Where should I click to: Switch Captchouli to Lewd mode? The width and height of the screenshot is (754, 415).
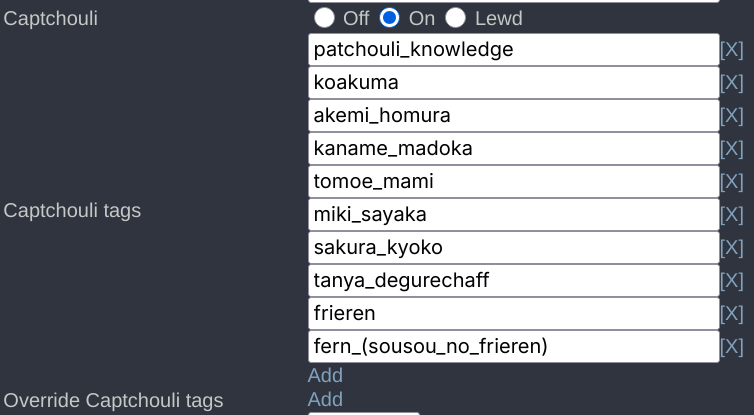(x=456, y=18)
